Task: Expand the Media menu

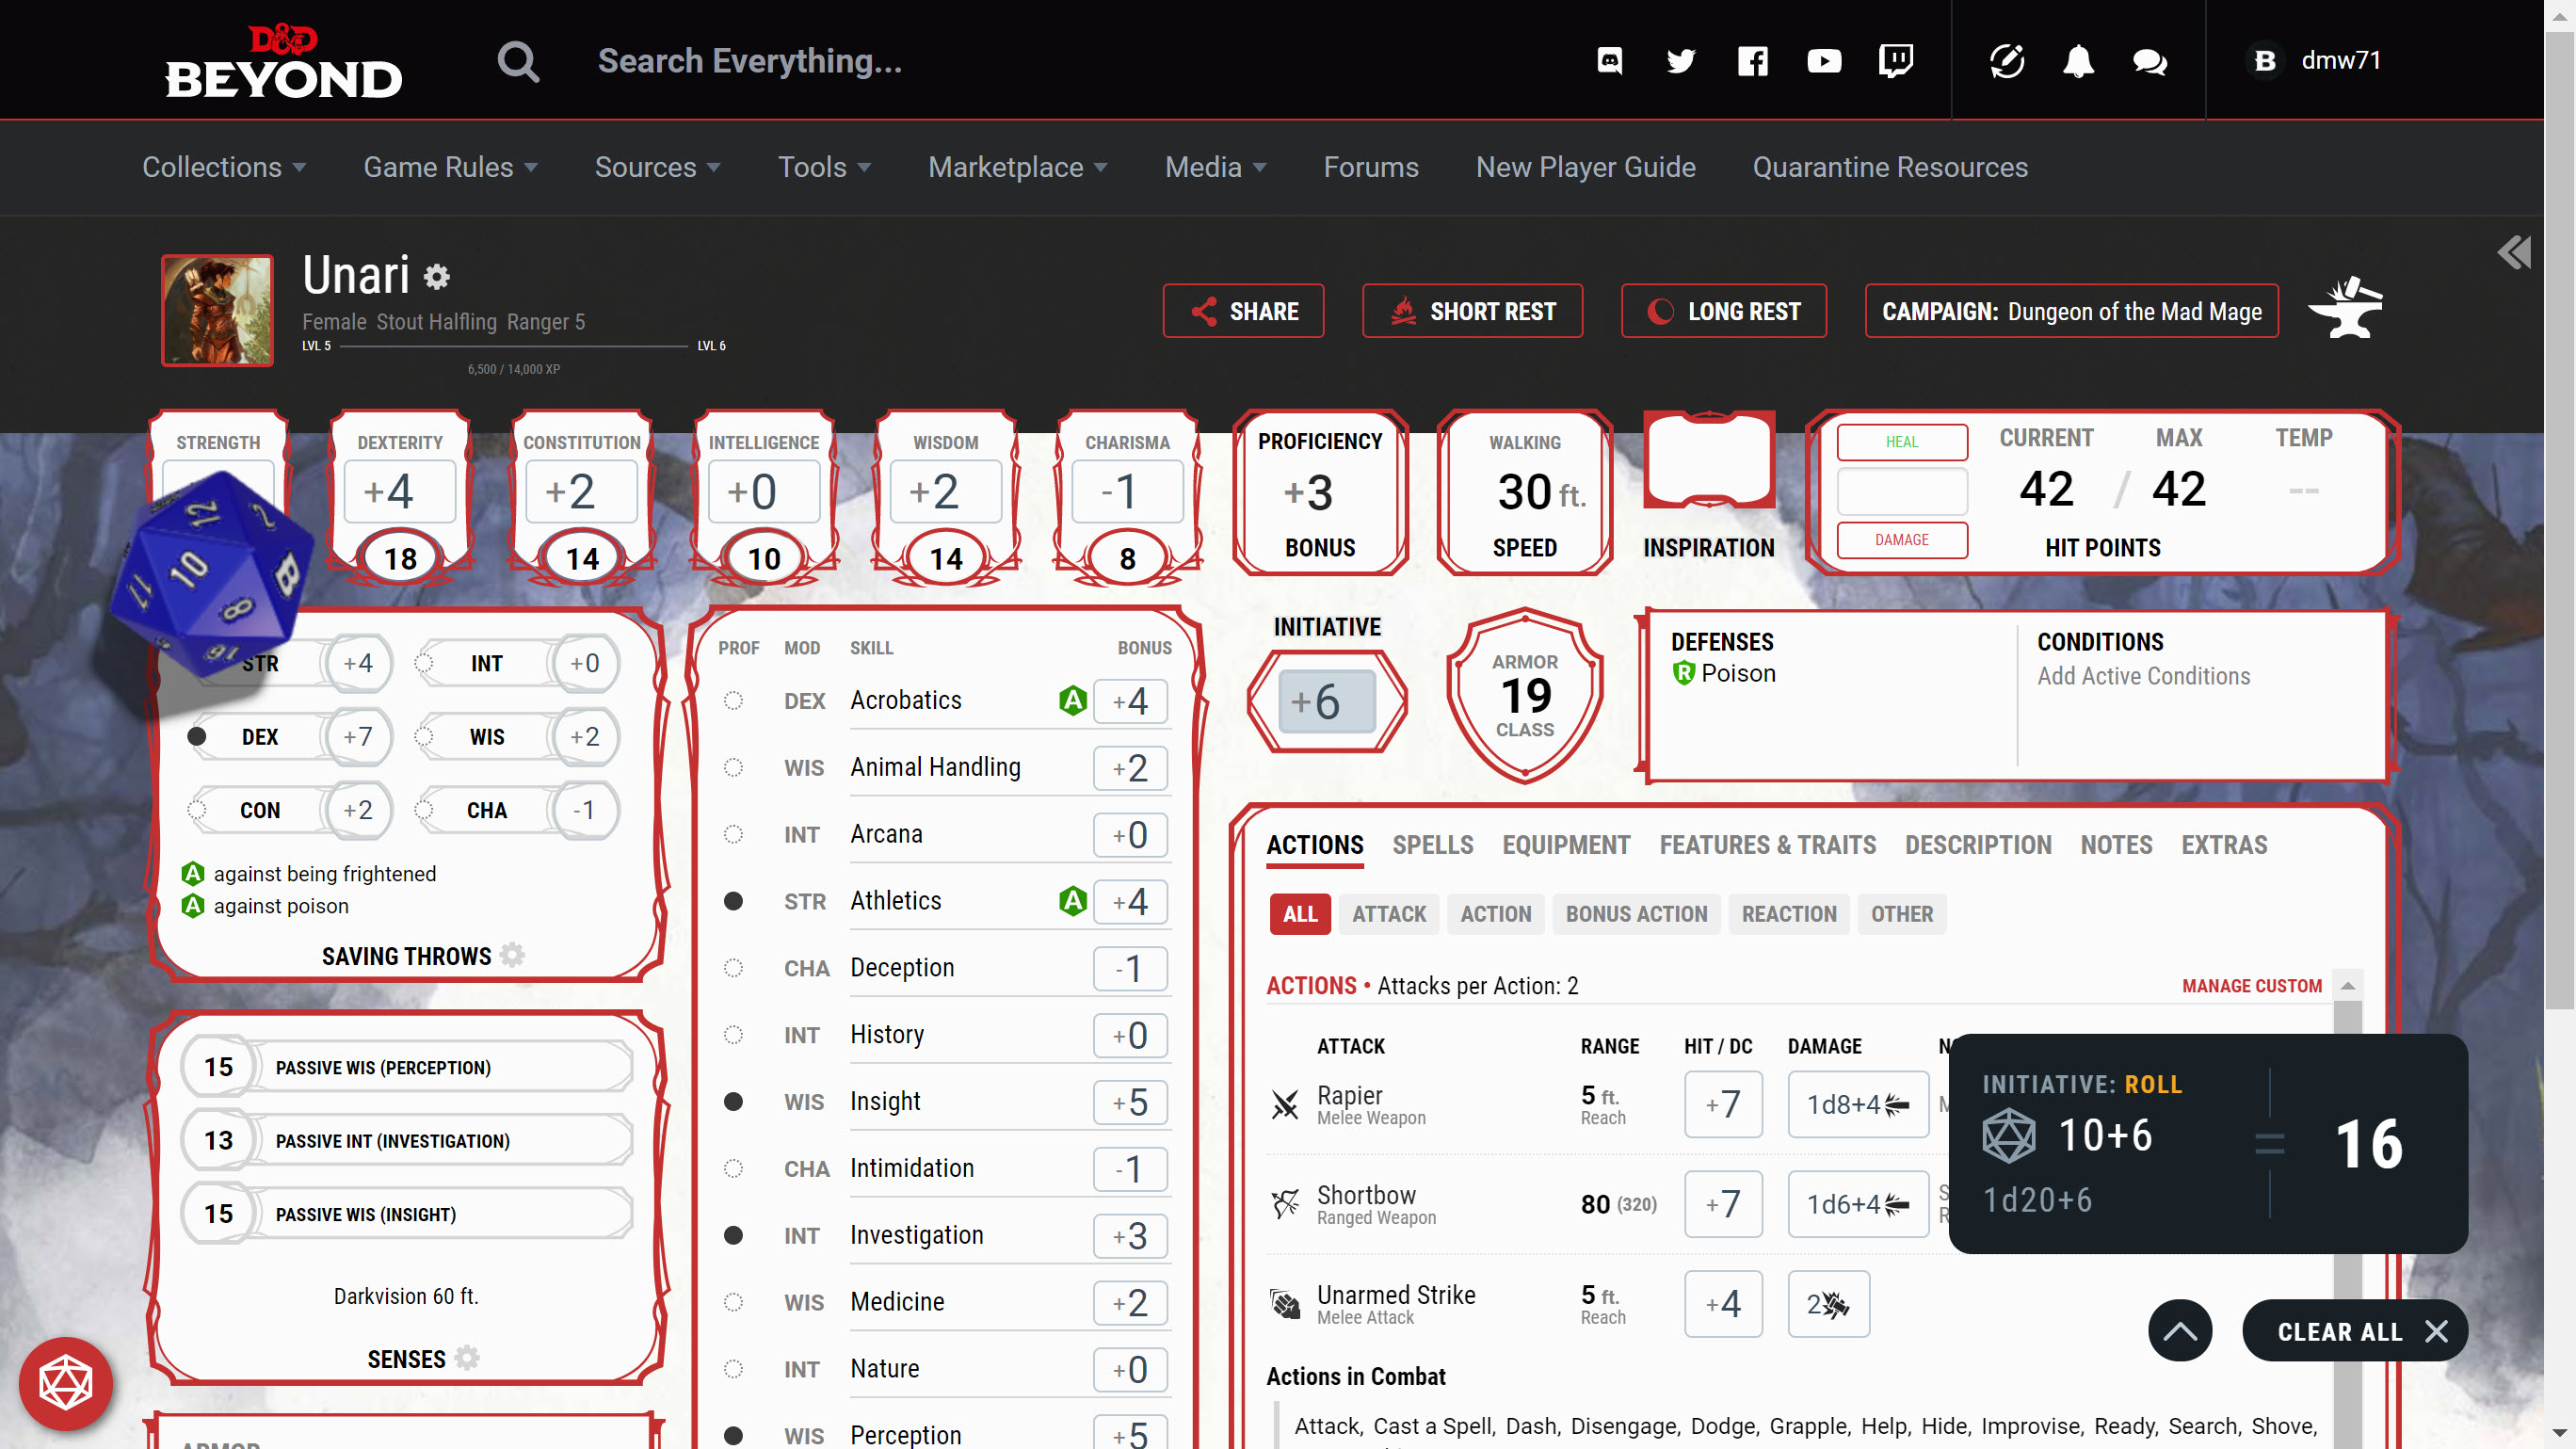Action: click(1215, 167)
